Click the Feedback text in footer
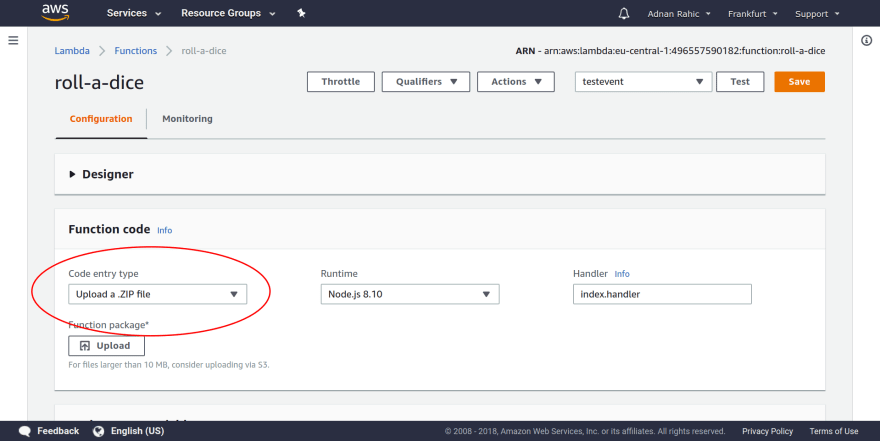The image size is (880, 441). tap(58, 431)
